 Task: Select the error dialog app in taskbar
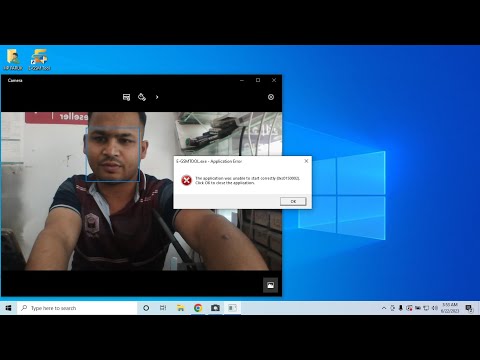232,308
